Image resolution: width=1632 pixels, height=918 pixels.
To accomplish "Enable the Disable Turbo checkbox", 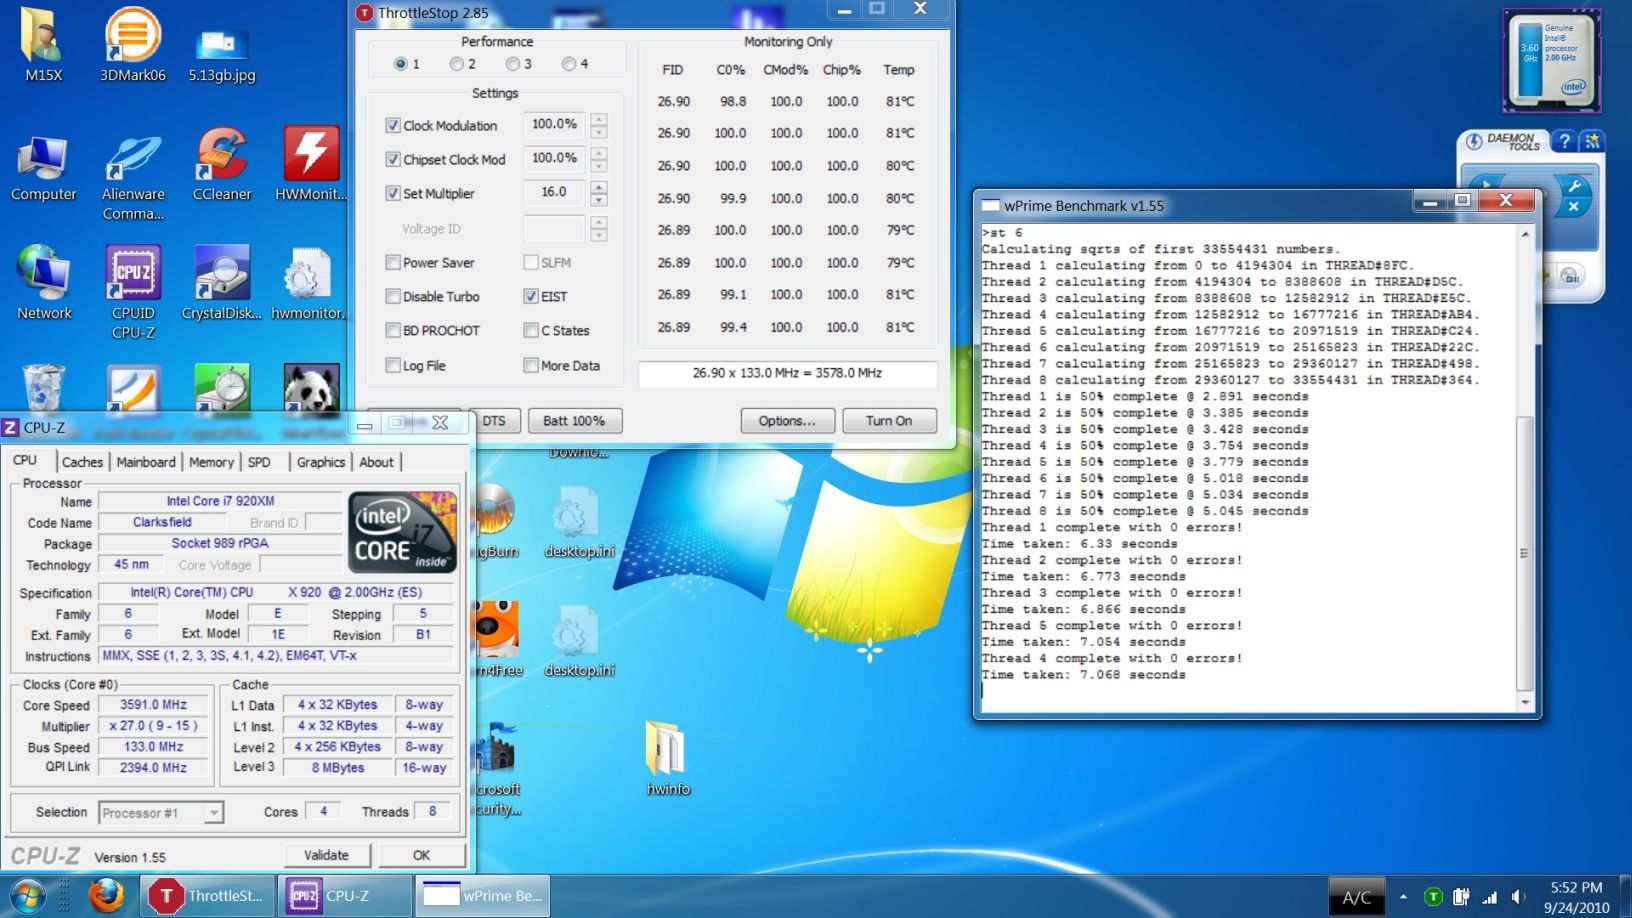I will click(x=393, y=297).
